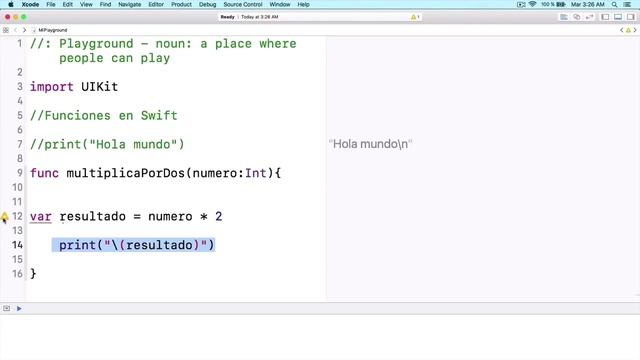The image size is (640, 360).
Task: Open Spotlight search in menu bar
Action: 614,4
